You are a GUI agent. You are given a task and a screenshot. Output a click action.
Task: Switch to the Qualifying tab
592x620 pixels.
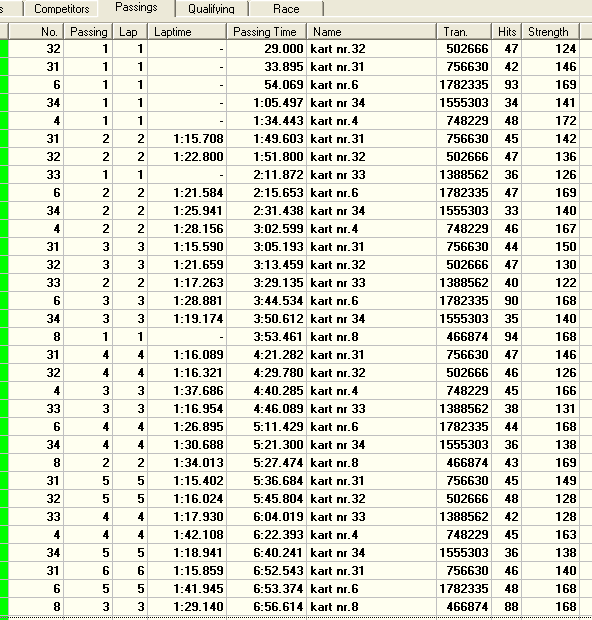pyautogui.click(x=211, y=9)
